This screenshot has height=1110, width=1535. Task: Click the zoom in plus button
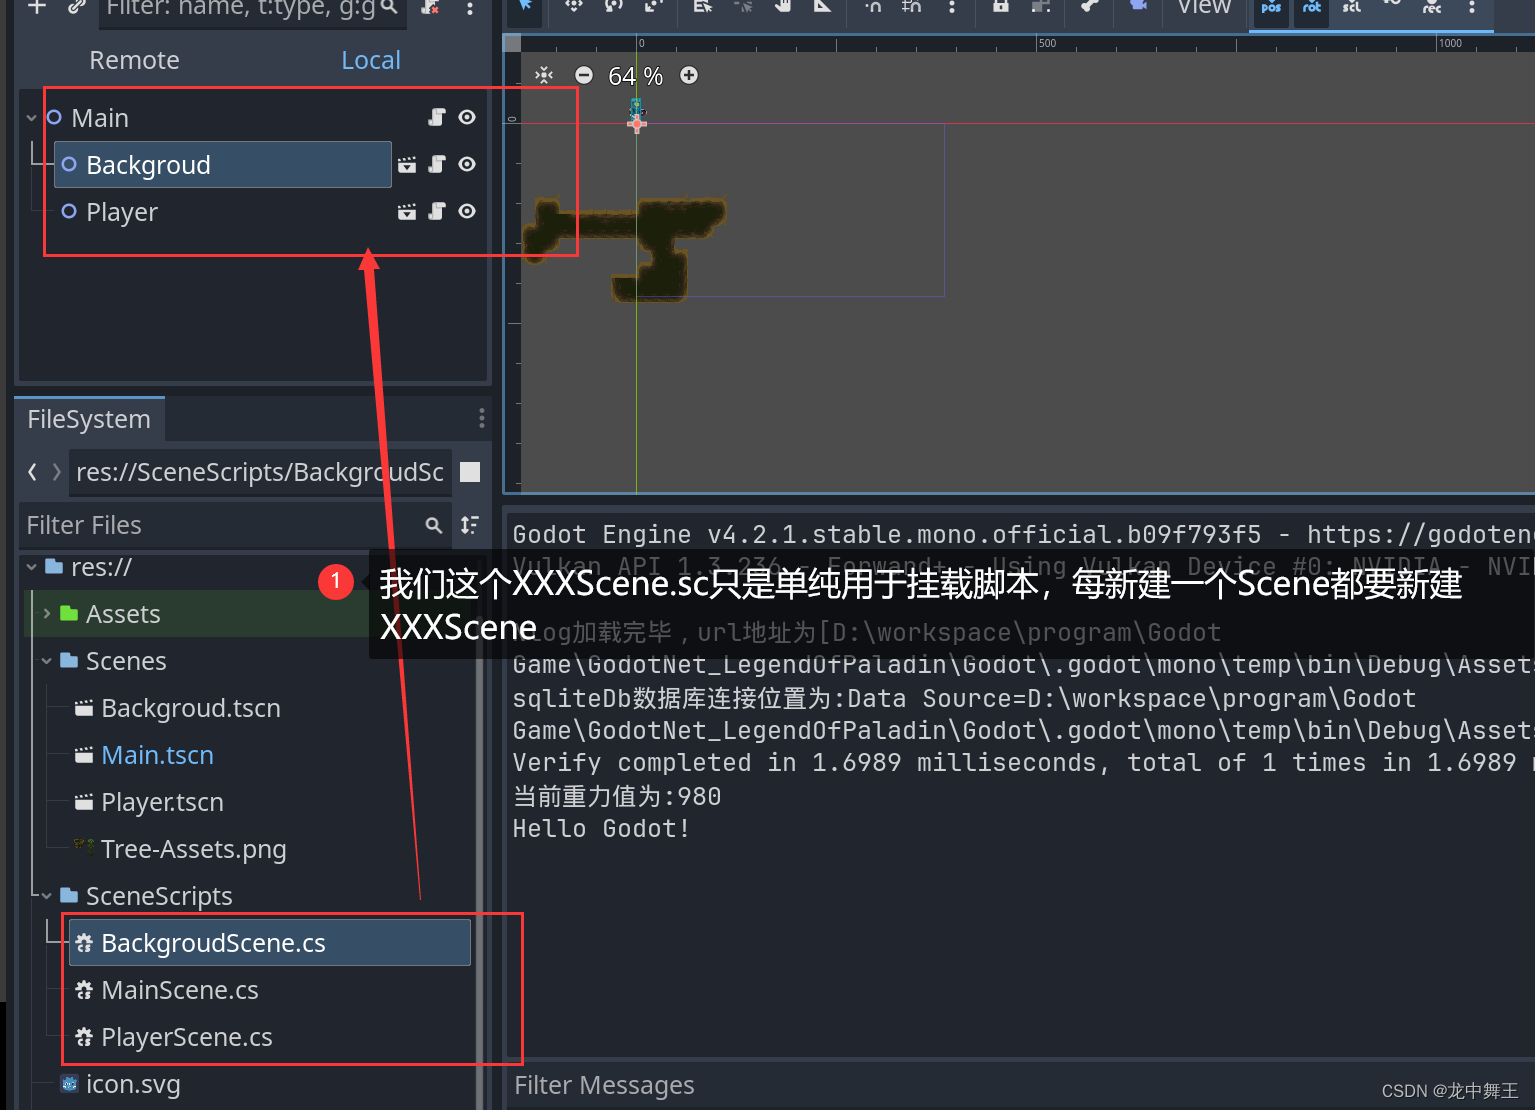pos(689,75)
